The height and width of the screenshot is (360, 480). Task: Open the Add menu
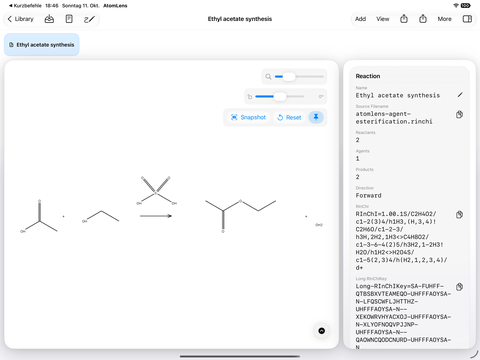tap(360, 19)
